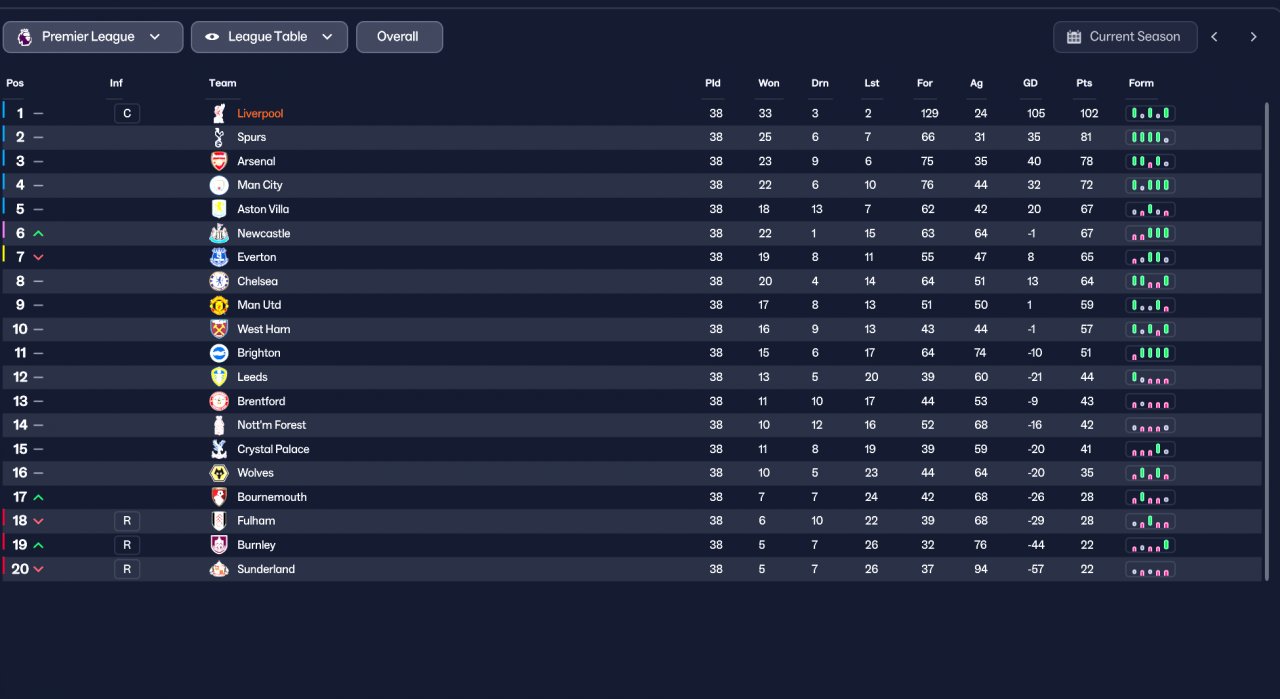Screen dimensions: 1280x699
Task: Click Liverpool's form indicator bars
Action: pyautogui.click(x=1151, y=113)
